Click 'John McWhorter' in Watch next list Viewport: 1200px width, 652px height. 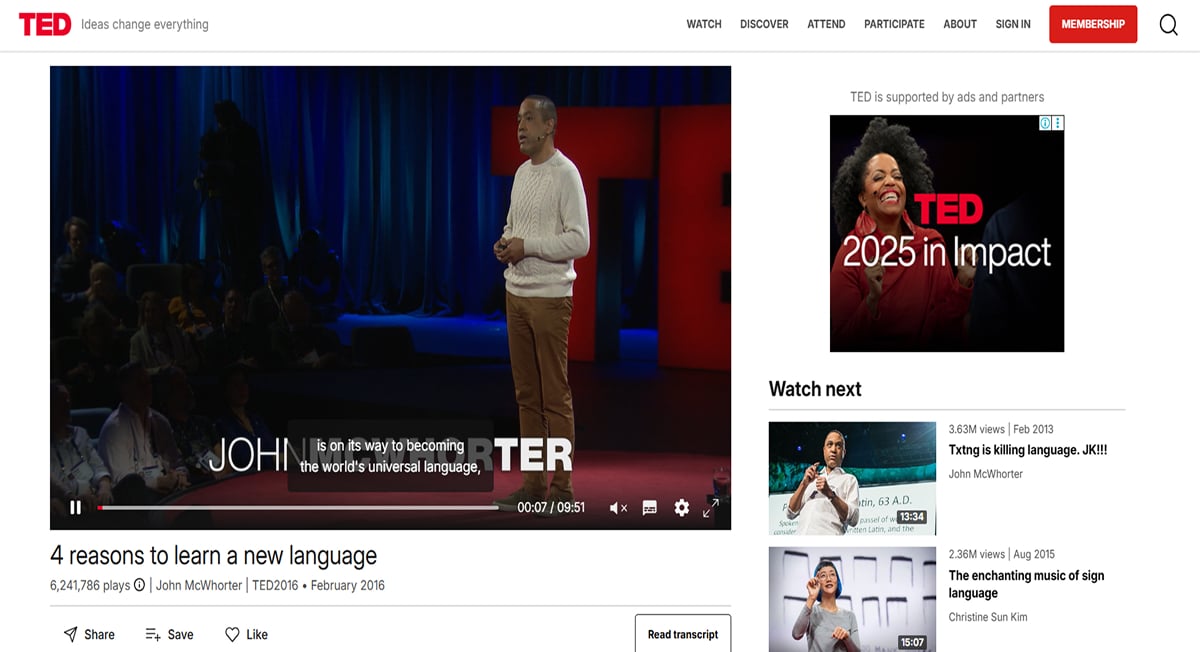click(x=986, y=474)
